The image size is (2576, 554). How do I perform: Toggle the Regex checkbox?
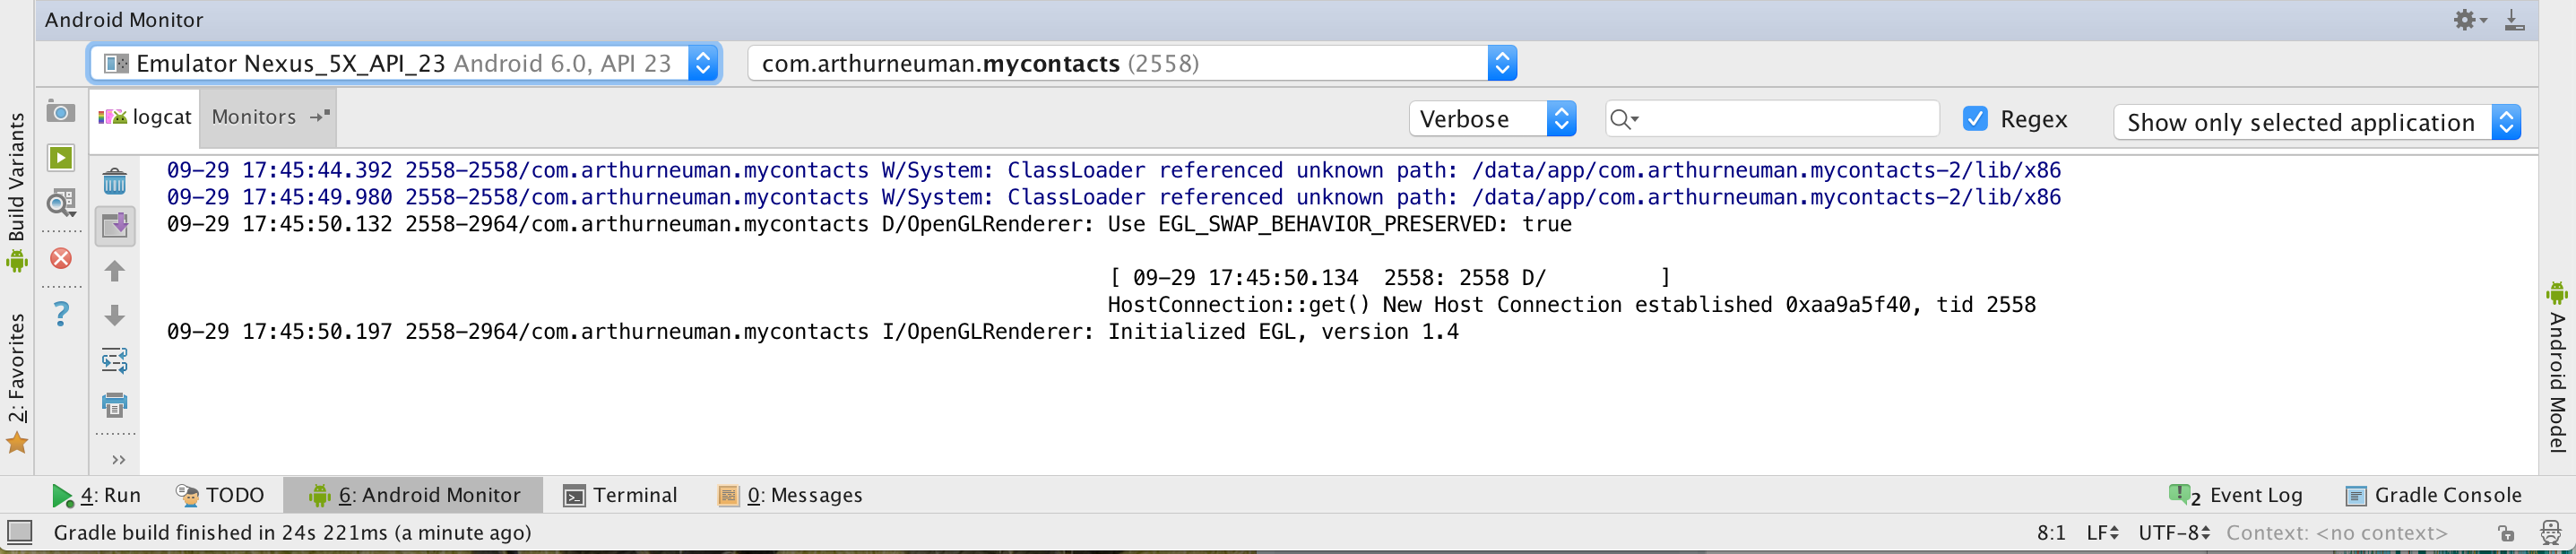tap(1975, 119)
